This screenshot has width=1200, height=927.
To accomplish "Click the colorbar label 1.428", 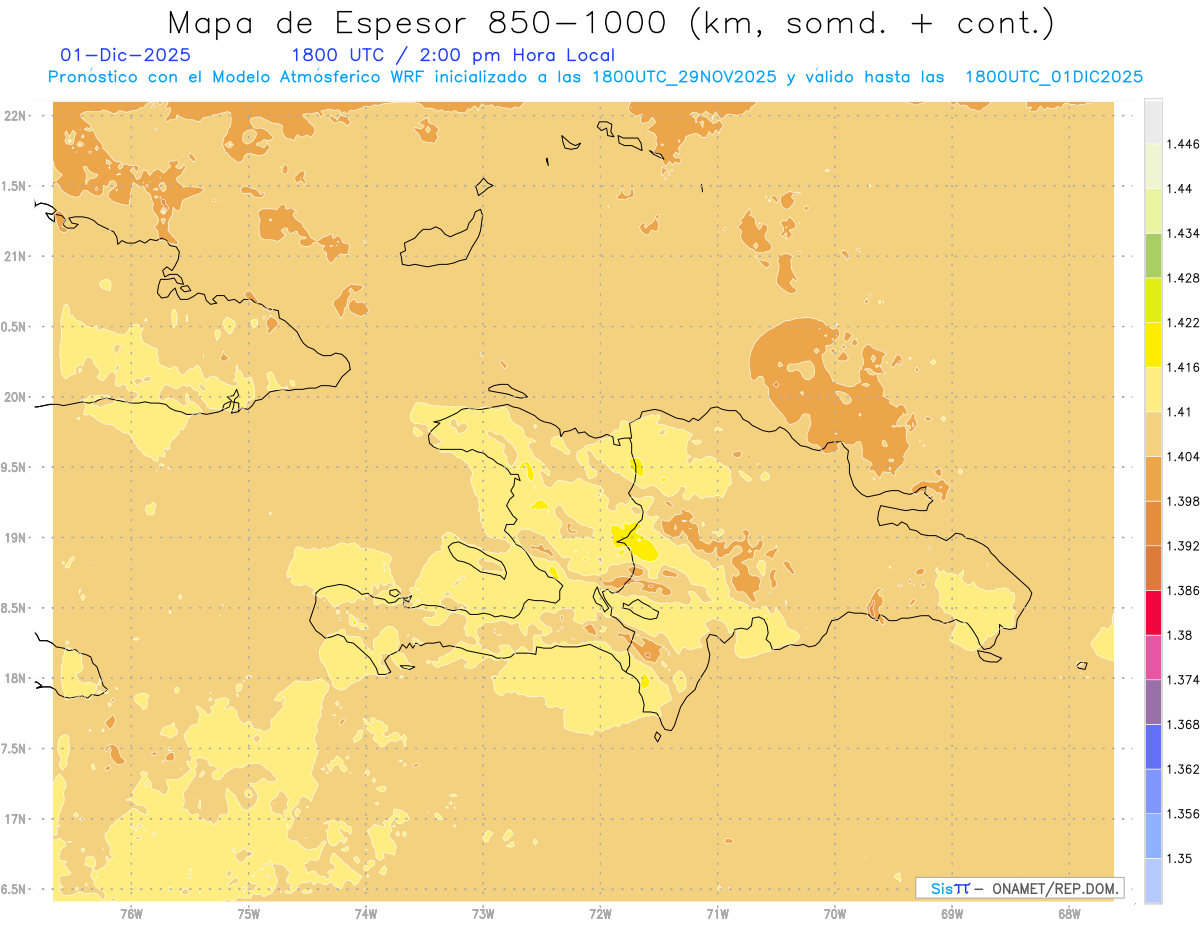I will coord(1183,278).
